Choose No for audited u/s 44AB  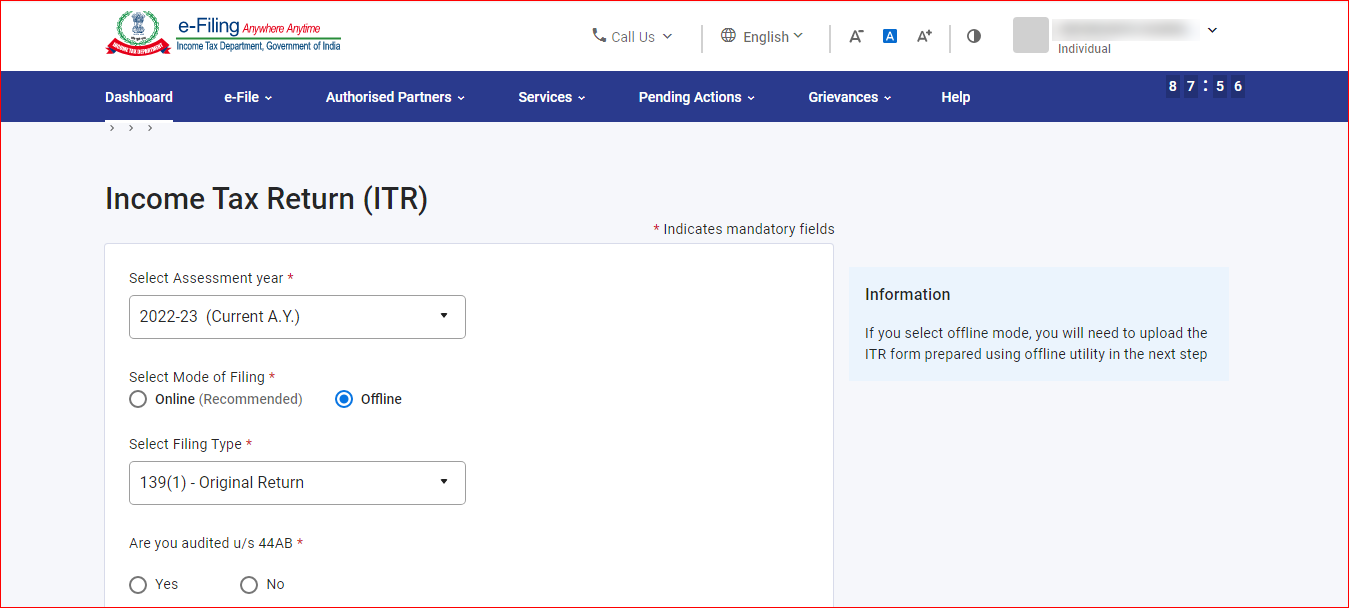pos(249,585)
